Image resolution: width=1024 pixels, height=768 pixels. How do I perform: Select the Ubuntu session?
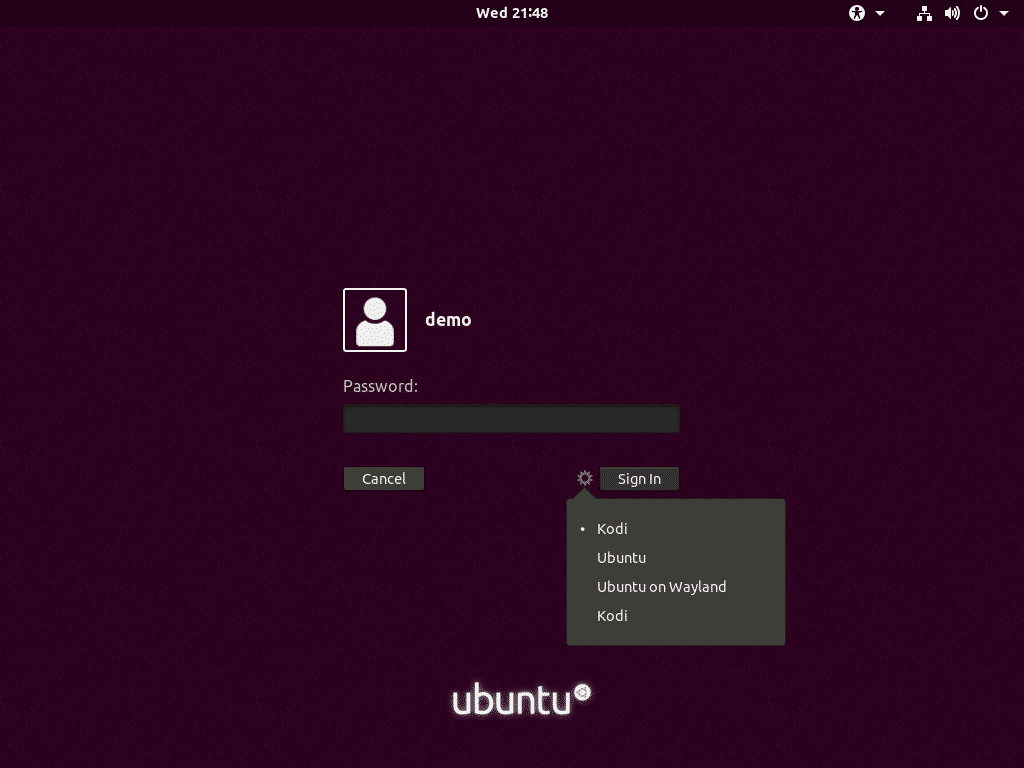pyautogui.click(x=676, y=558)
